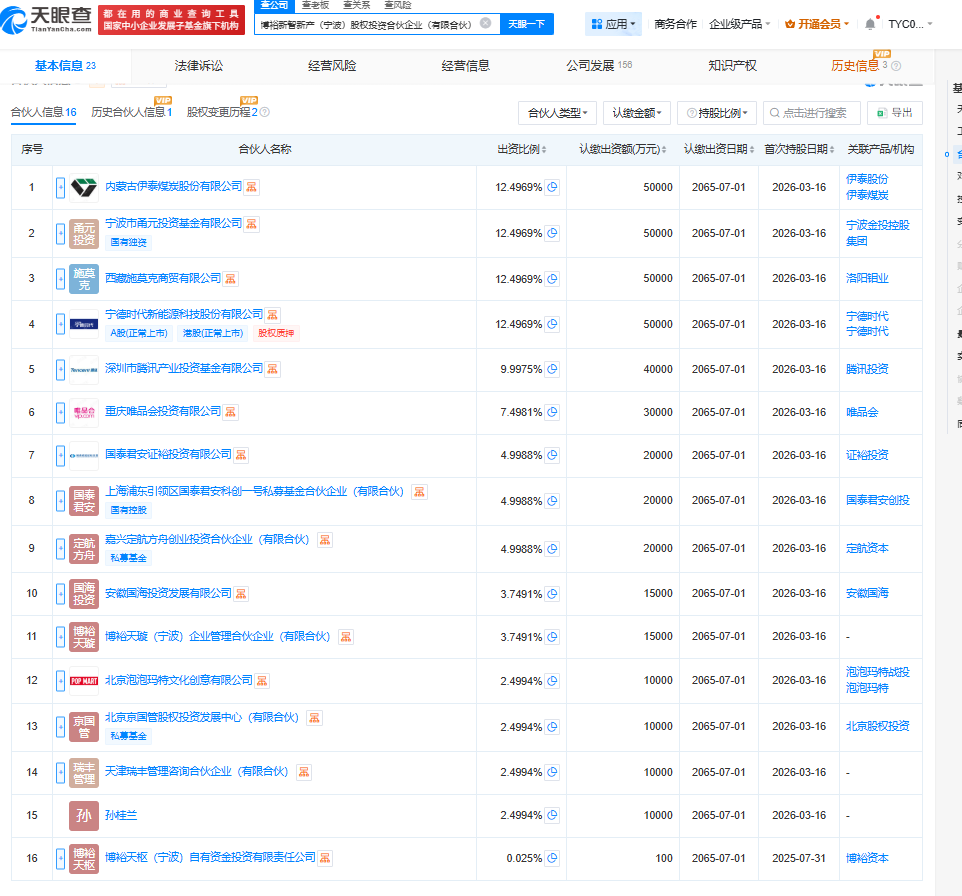The image size is (962, 896).
Task: Open the 开通会员 dropdown
Action: (817, 24)
